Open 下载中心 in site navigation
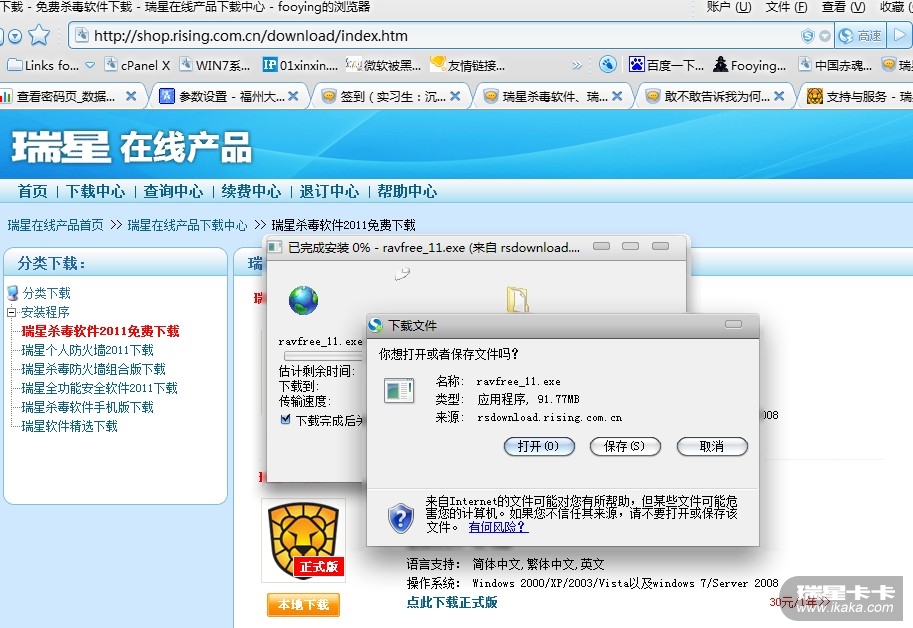 [x=95, y=191]
